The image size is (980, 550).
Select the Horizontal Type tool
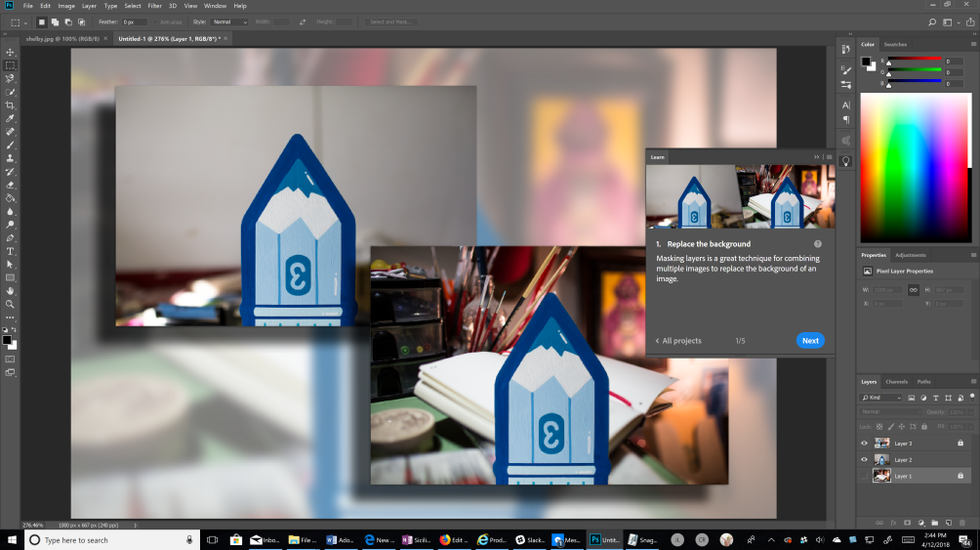click(x=10, y=251)
